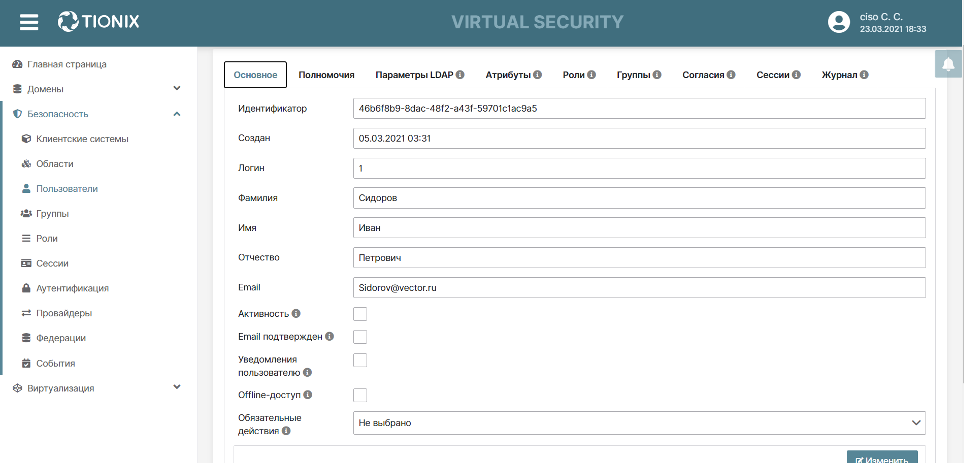The image size is (964, 464).
Task: Switch to the Полномочия tab
Action: pos(326,75)
